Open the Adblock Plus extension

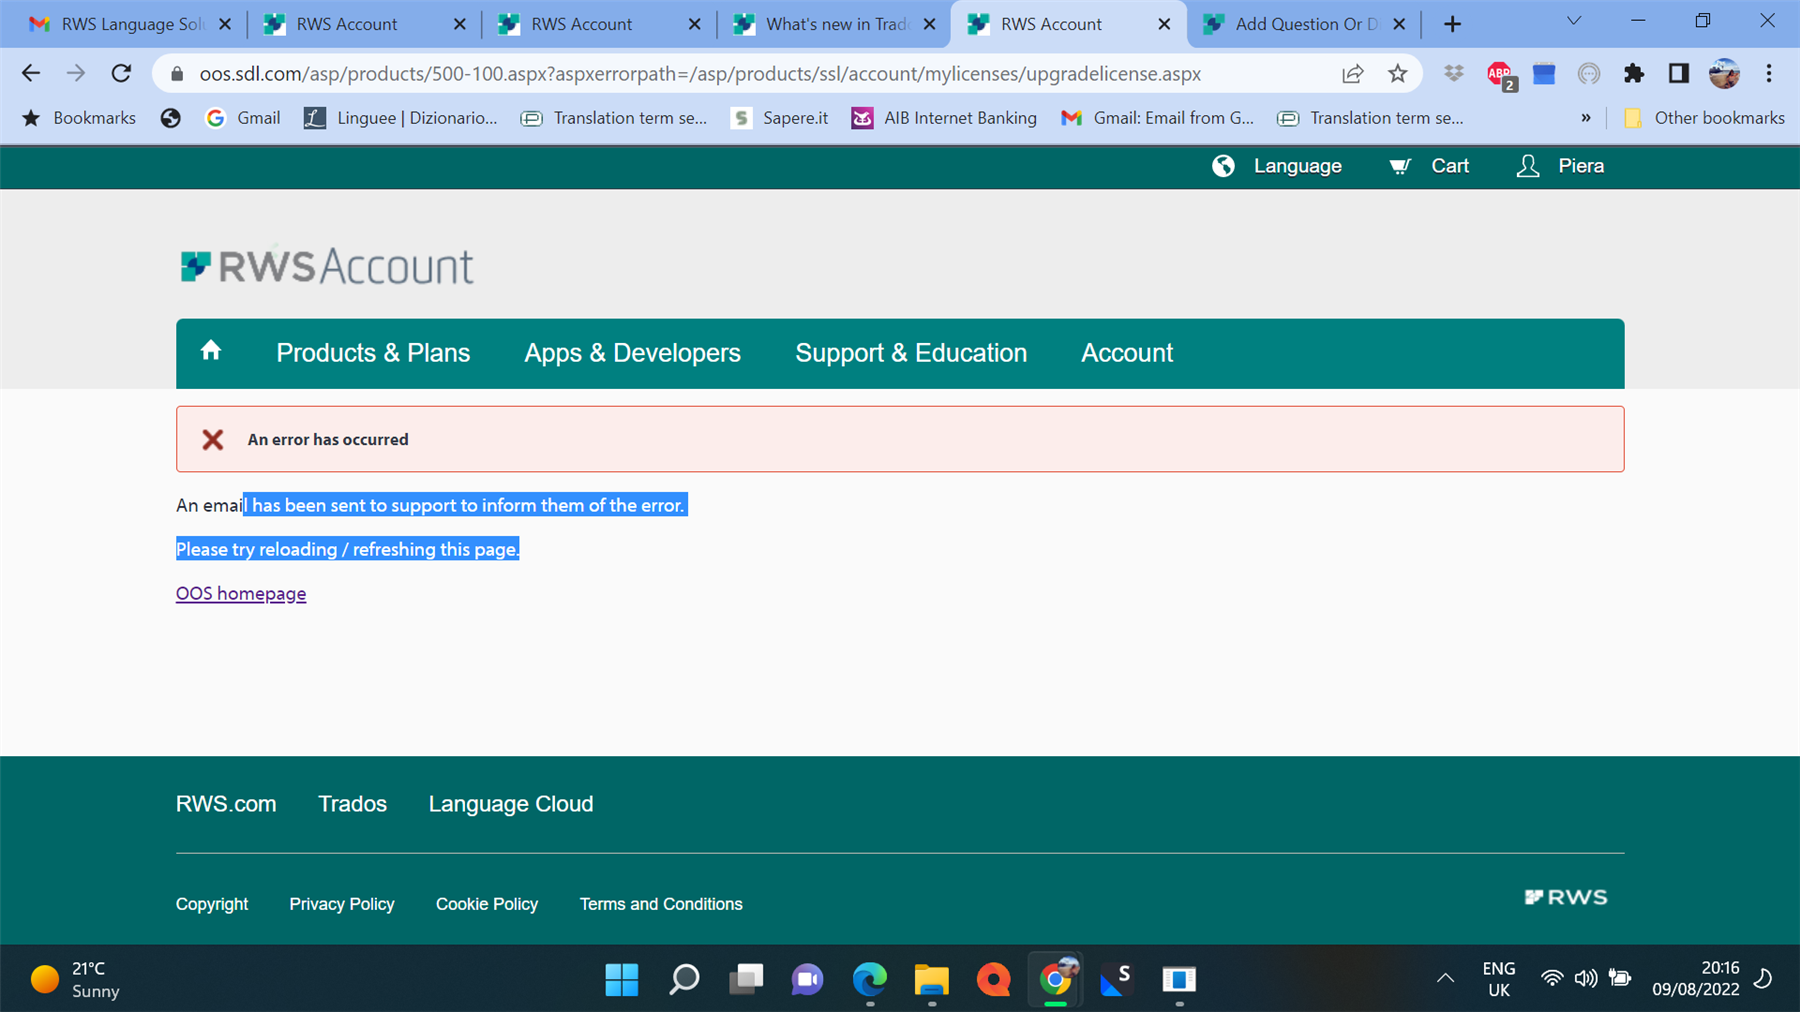click(1499, 73)
